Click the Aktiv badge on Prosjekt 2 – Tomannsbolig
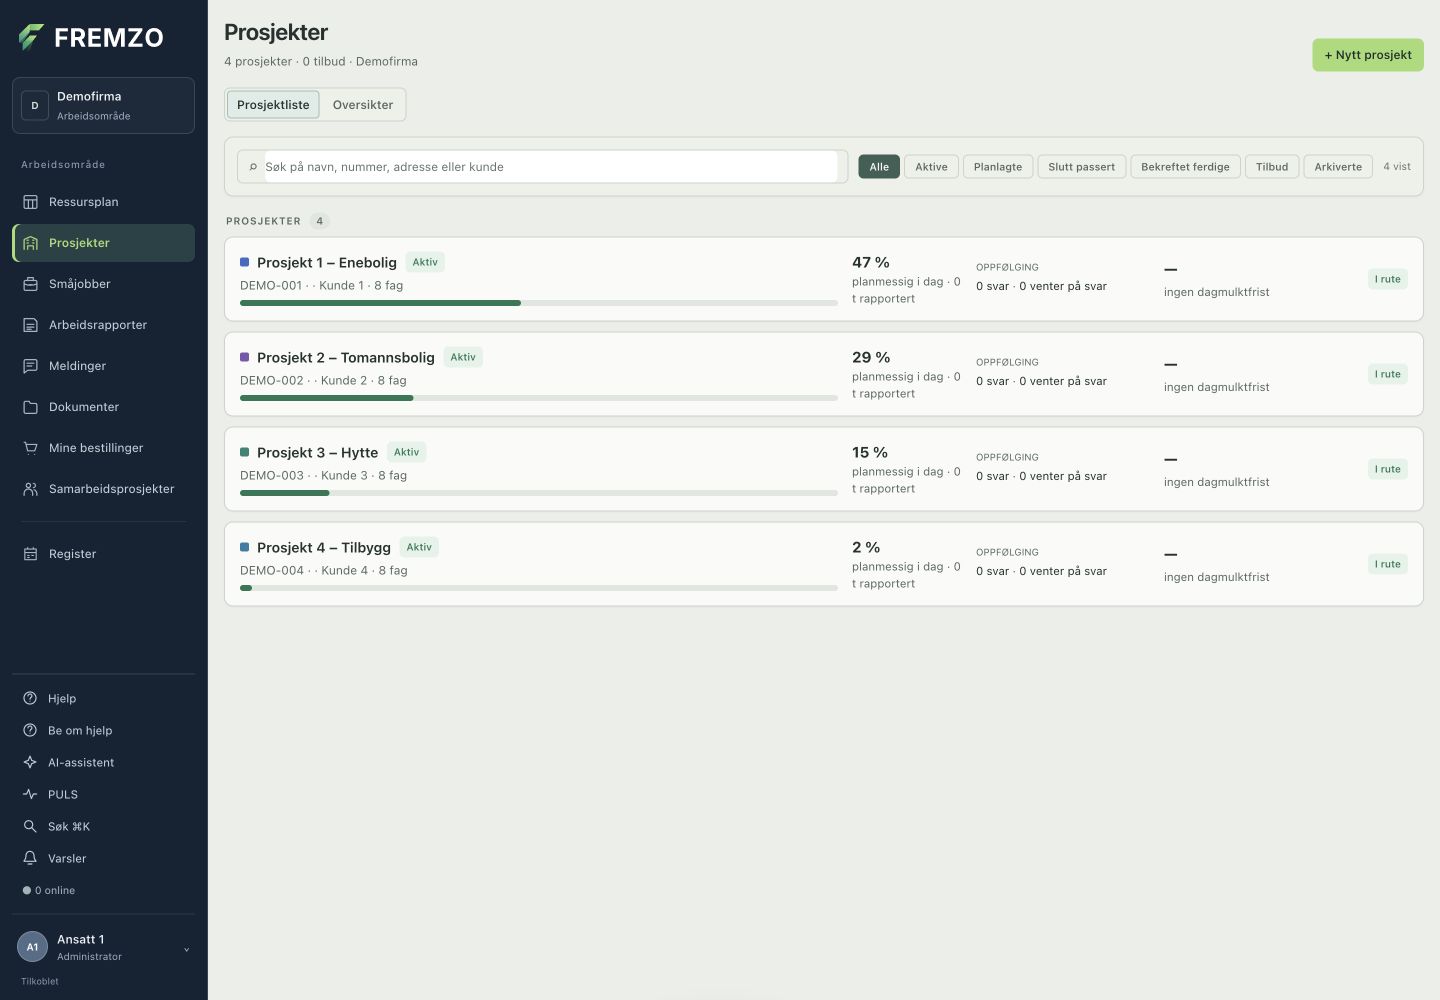Image resolution: width=1440 pixels, height=1000 pixels. tap(463, 357)
